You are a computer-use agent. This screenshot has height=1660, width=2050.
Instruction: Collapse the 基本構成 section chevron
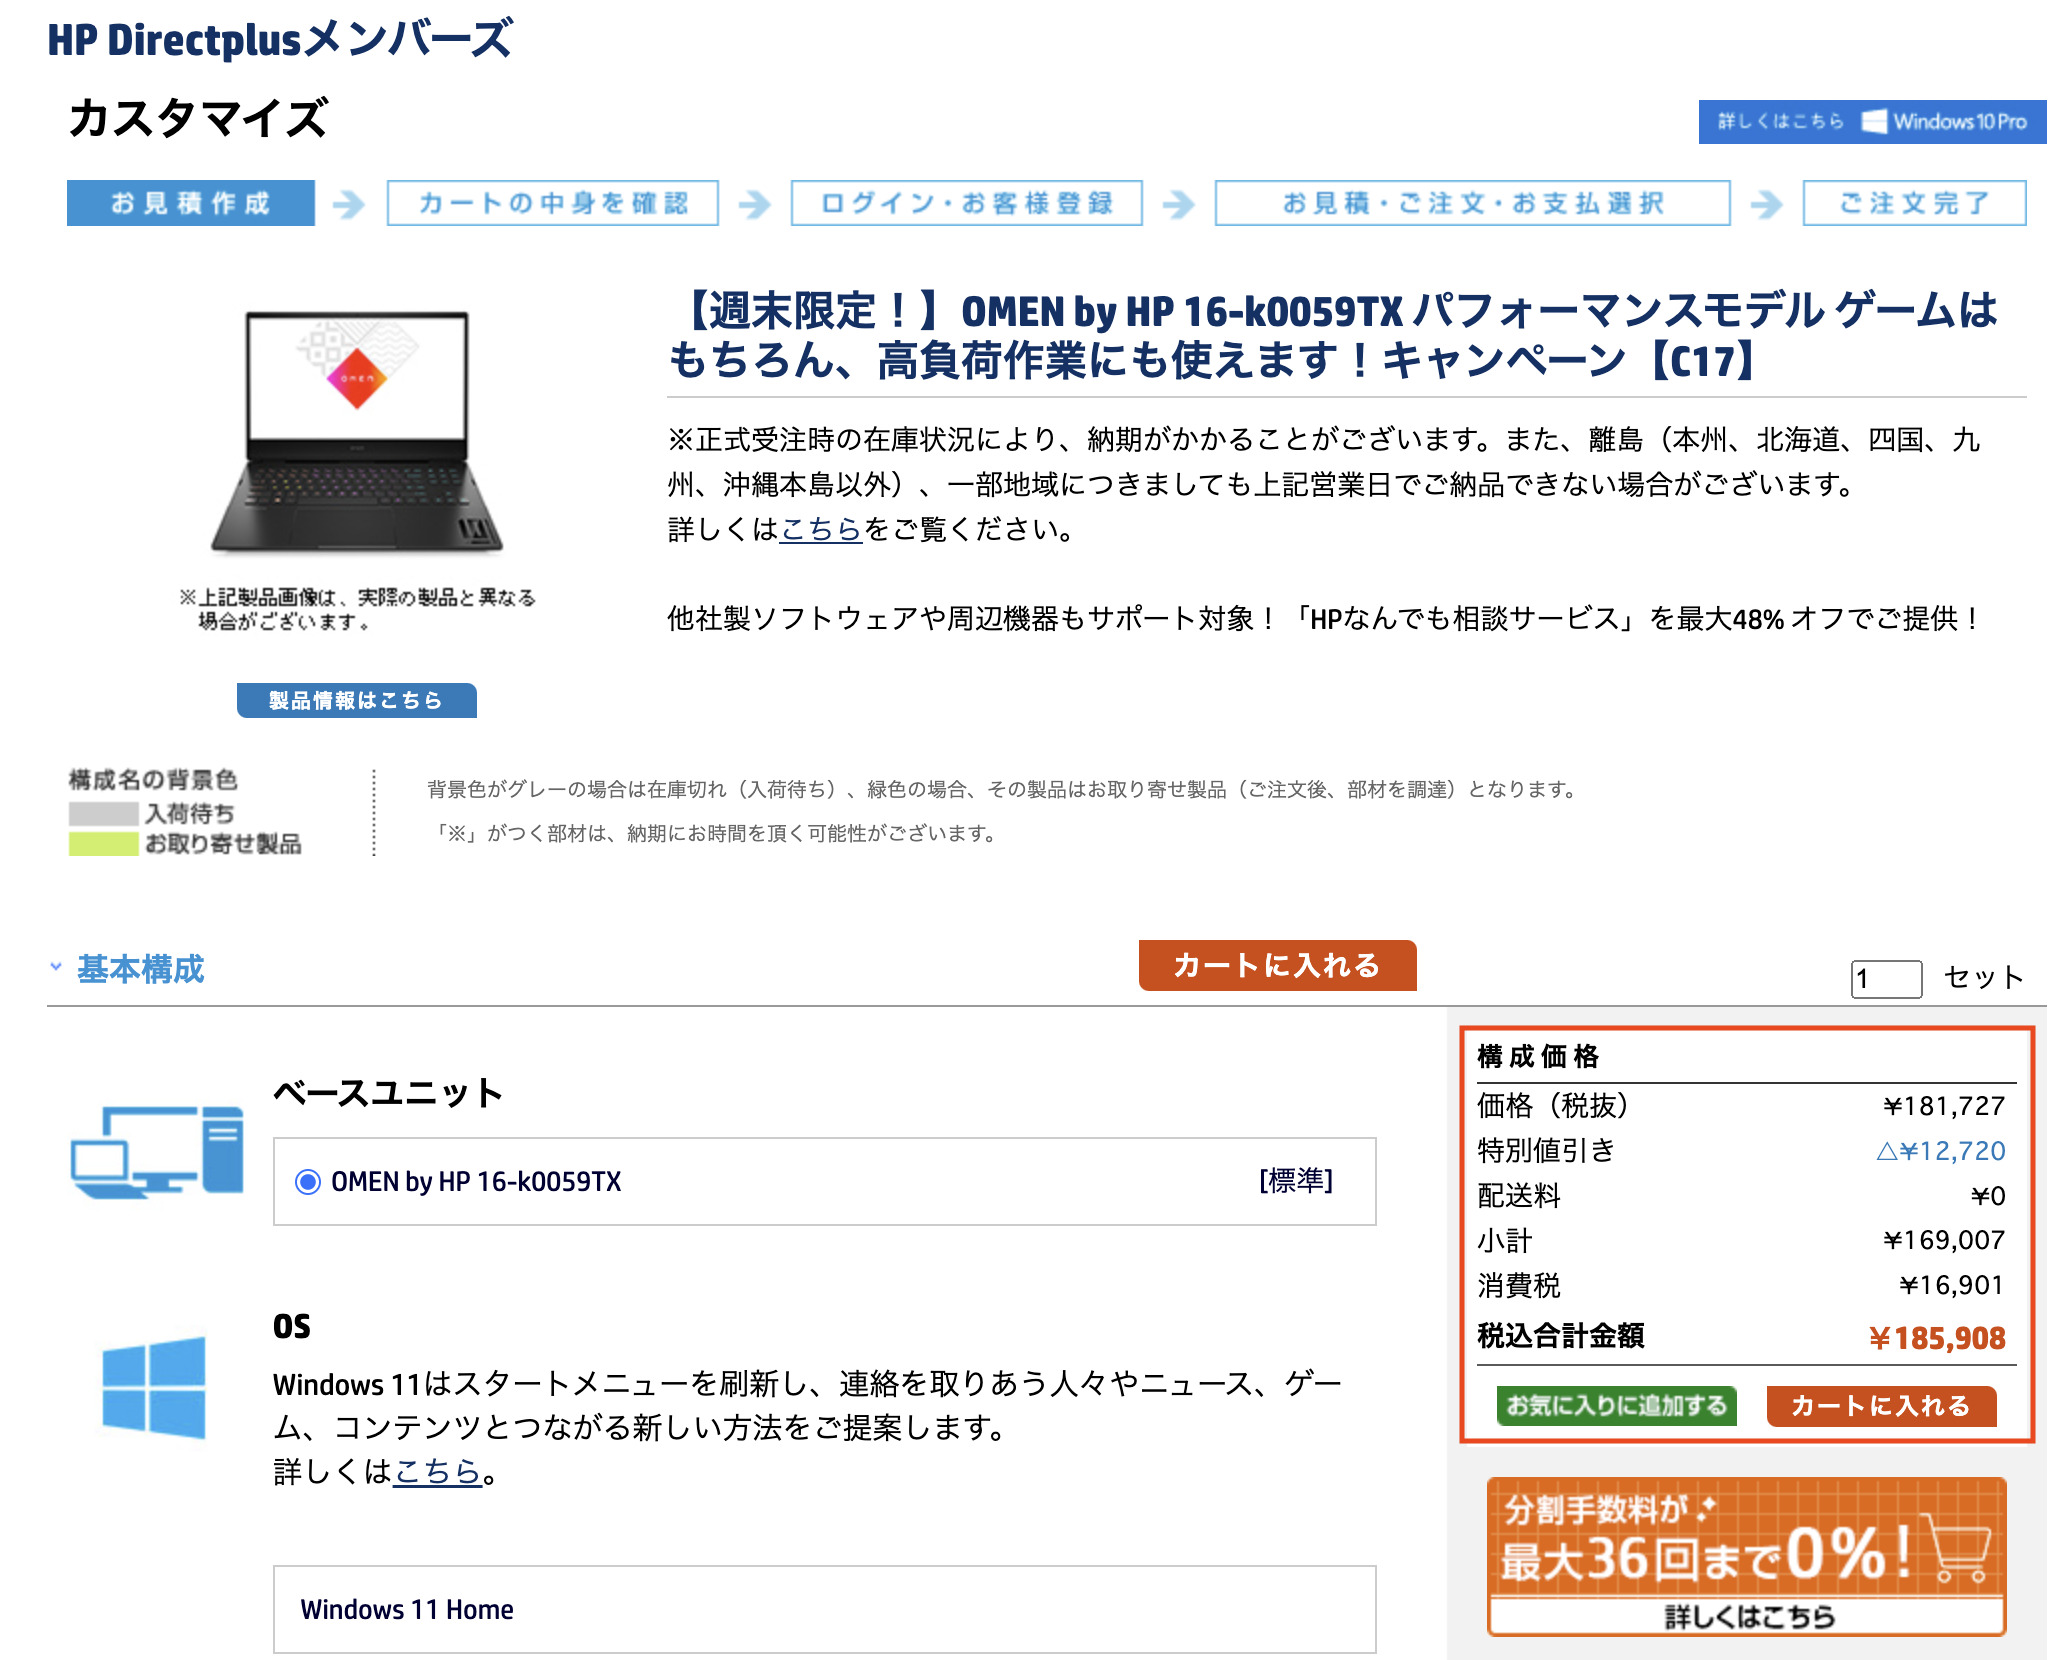point(56,967)
